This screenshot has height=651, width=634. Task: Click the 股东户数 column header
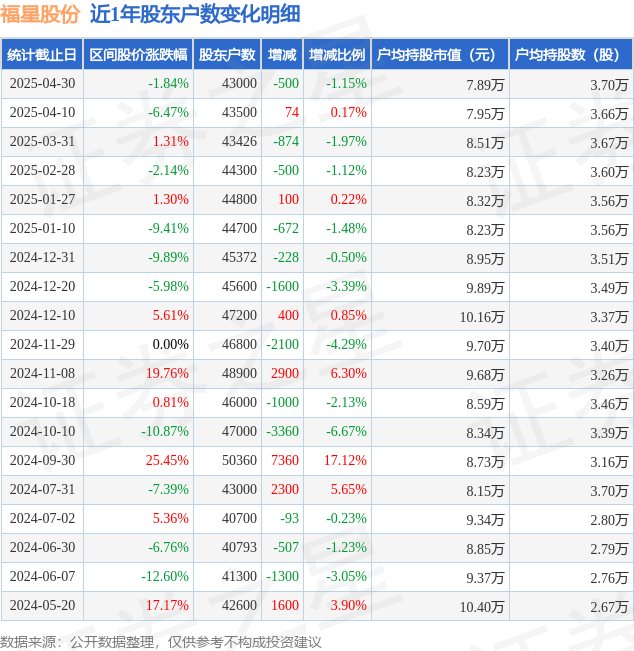coord(227,54)
